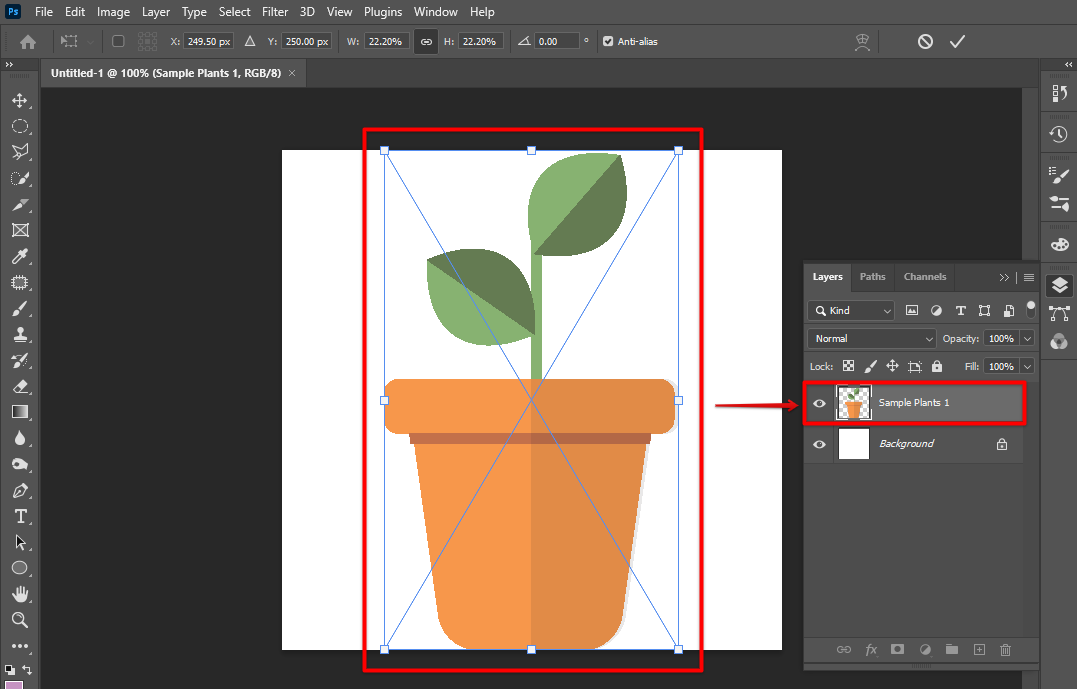Click the rotation angle input field

[557, 41]
